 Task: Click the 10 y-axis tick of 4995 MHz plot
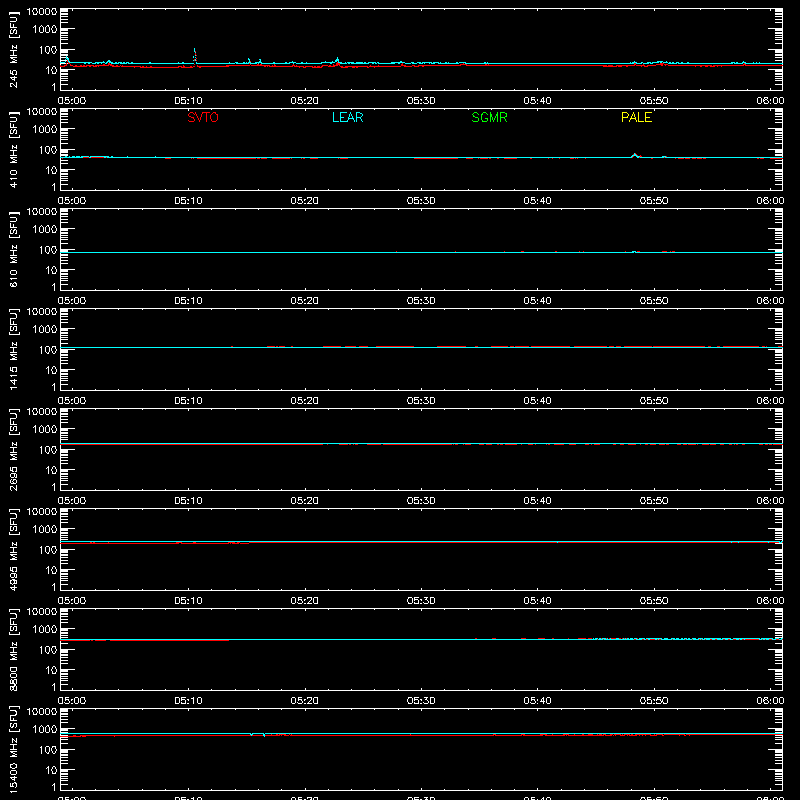point(51,570)
